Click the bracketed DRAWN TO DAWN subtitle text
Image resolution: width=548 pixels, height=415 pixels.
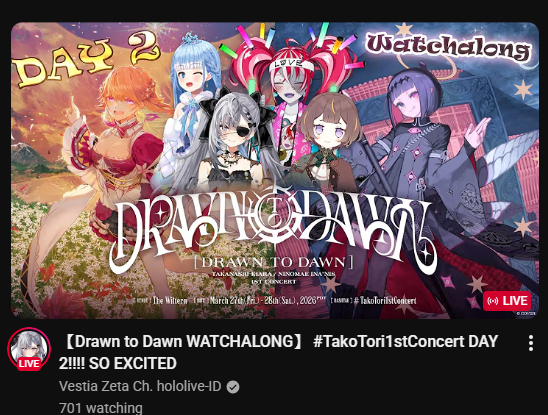pos(273,262)
